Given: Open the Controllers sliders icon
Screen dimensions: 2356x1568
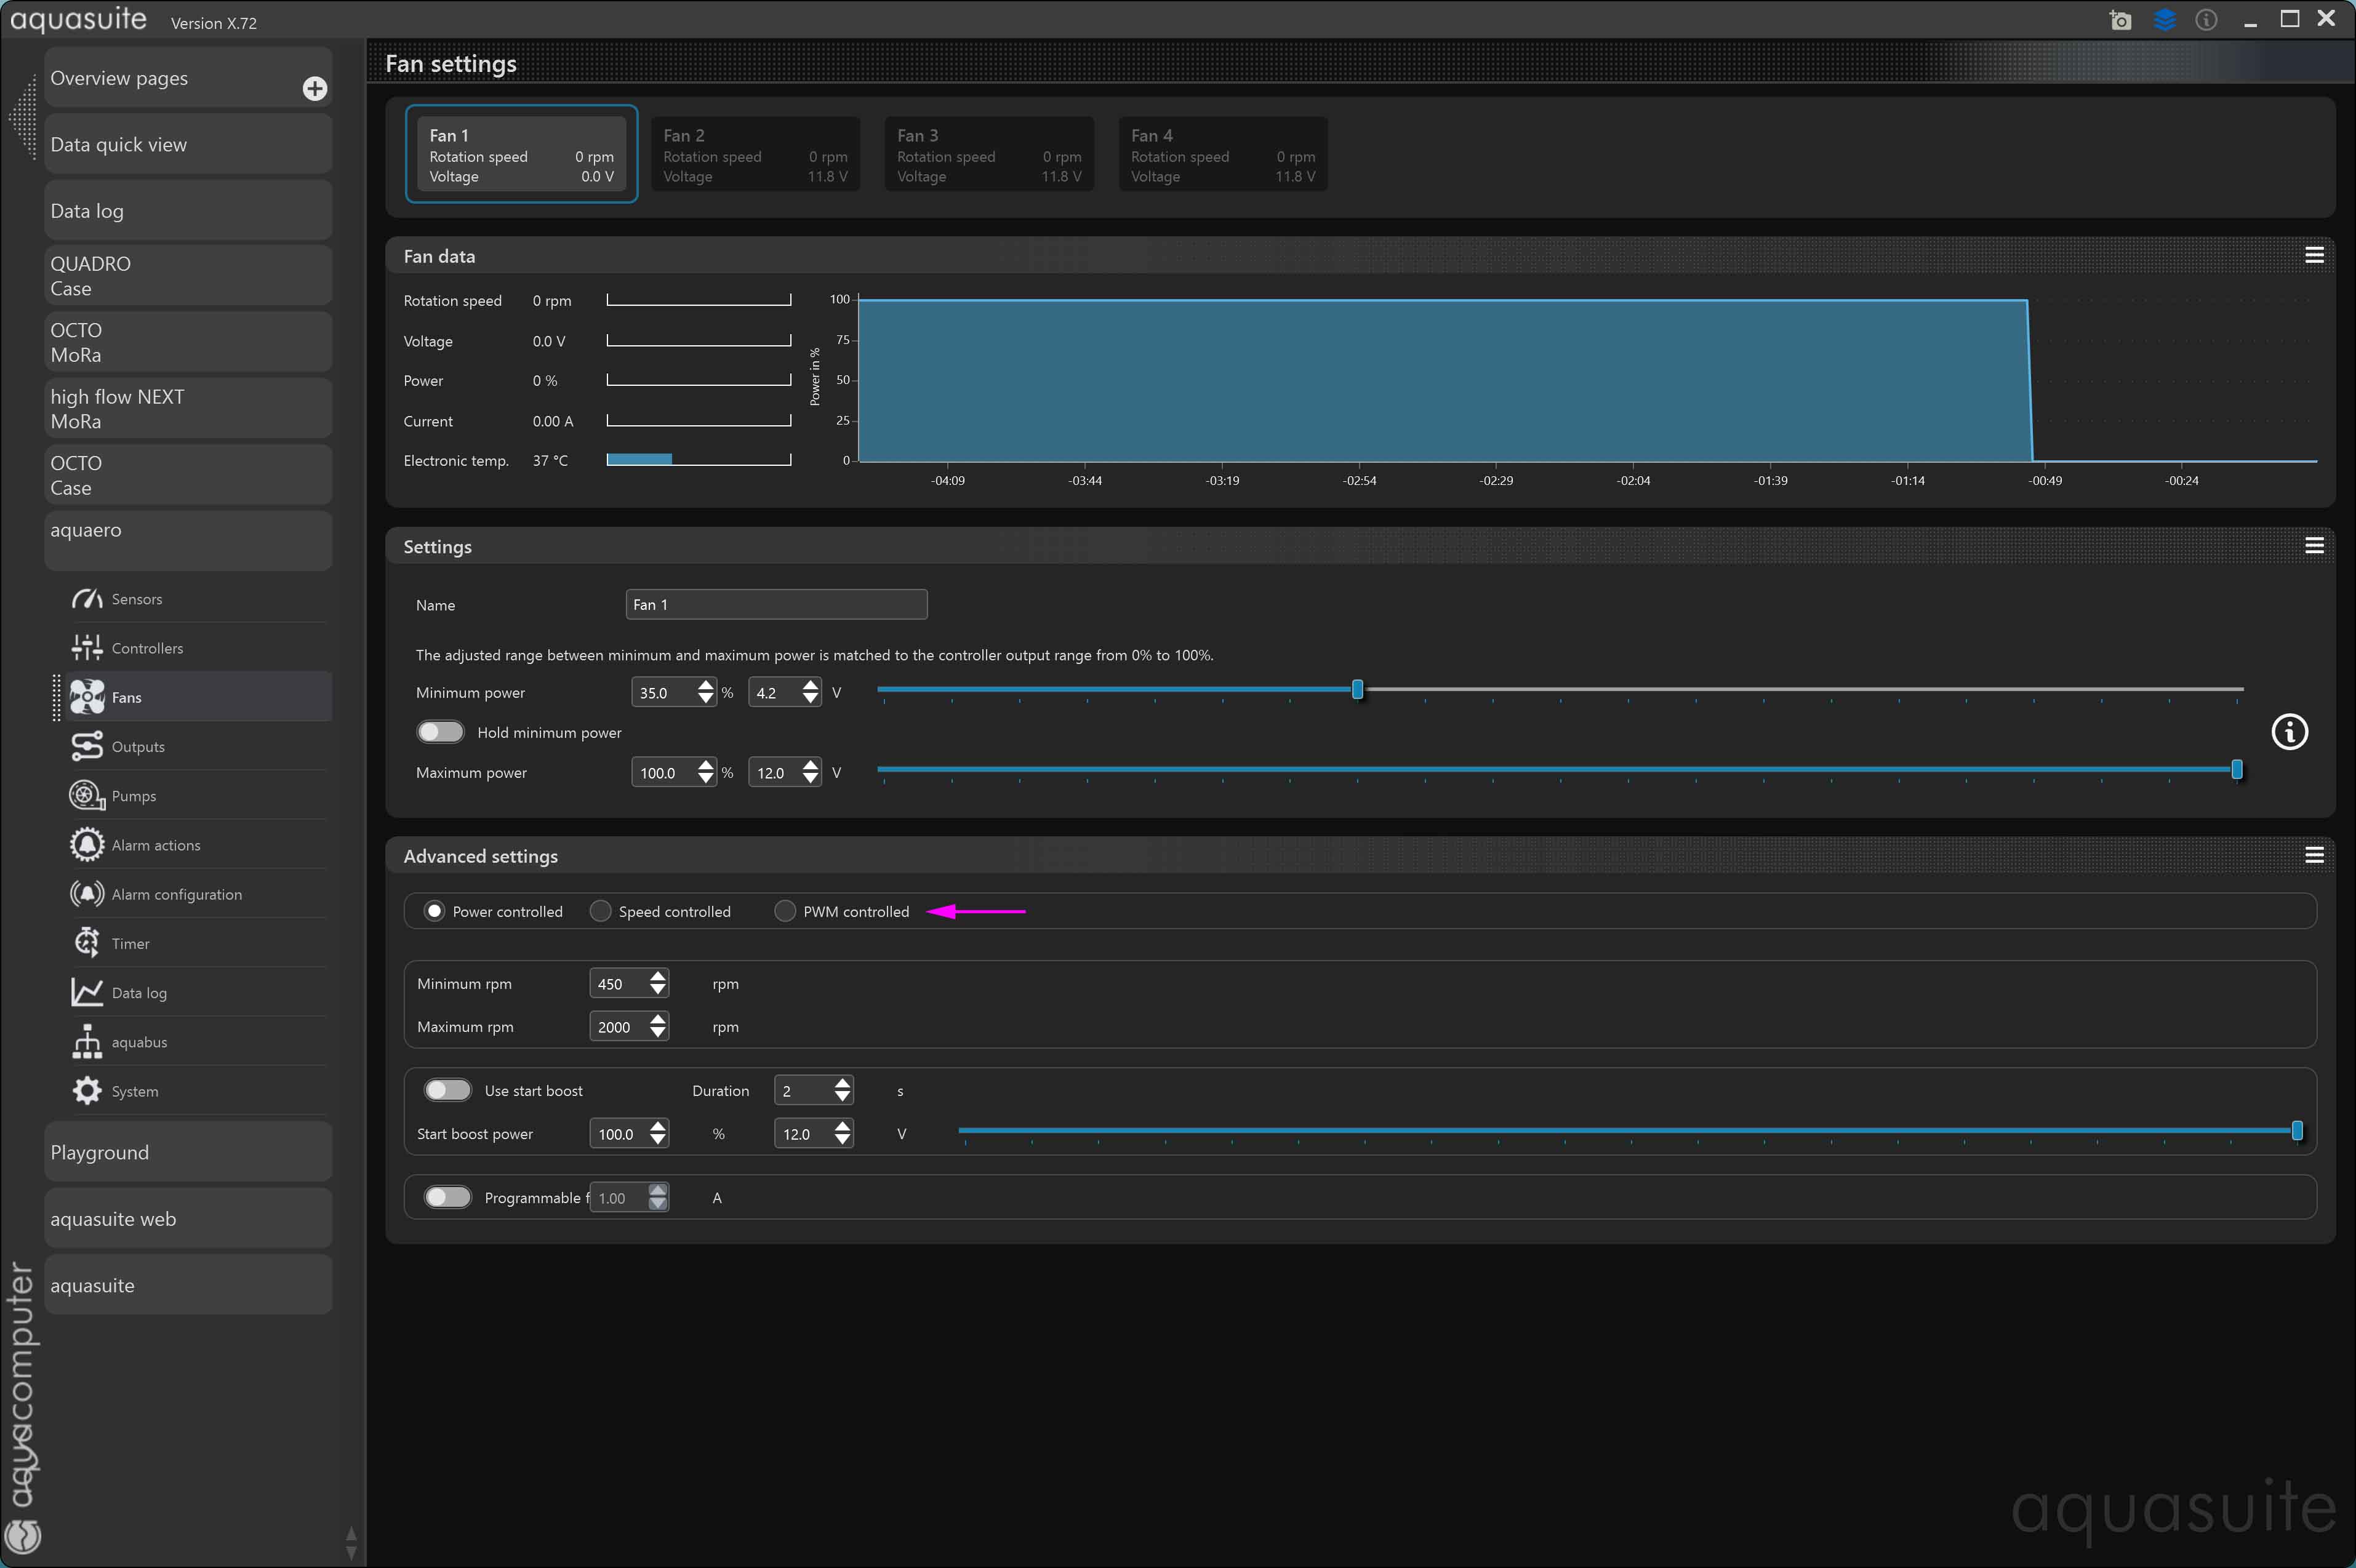Looking at the screenshot, I should coord(87,648).
